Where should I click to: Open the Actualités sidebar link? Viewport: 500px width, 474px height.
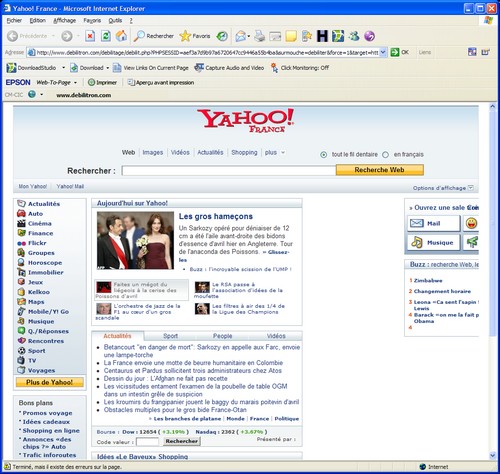click(x=44, y=204)
